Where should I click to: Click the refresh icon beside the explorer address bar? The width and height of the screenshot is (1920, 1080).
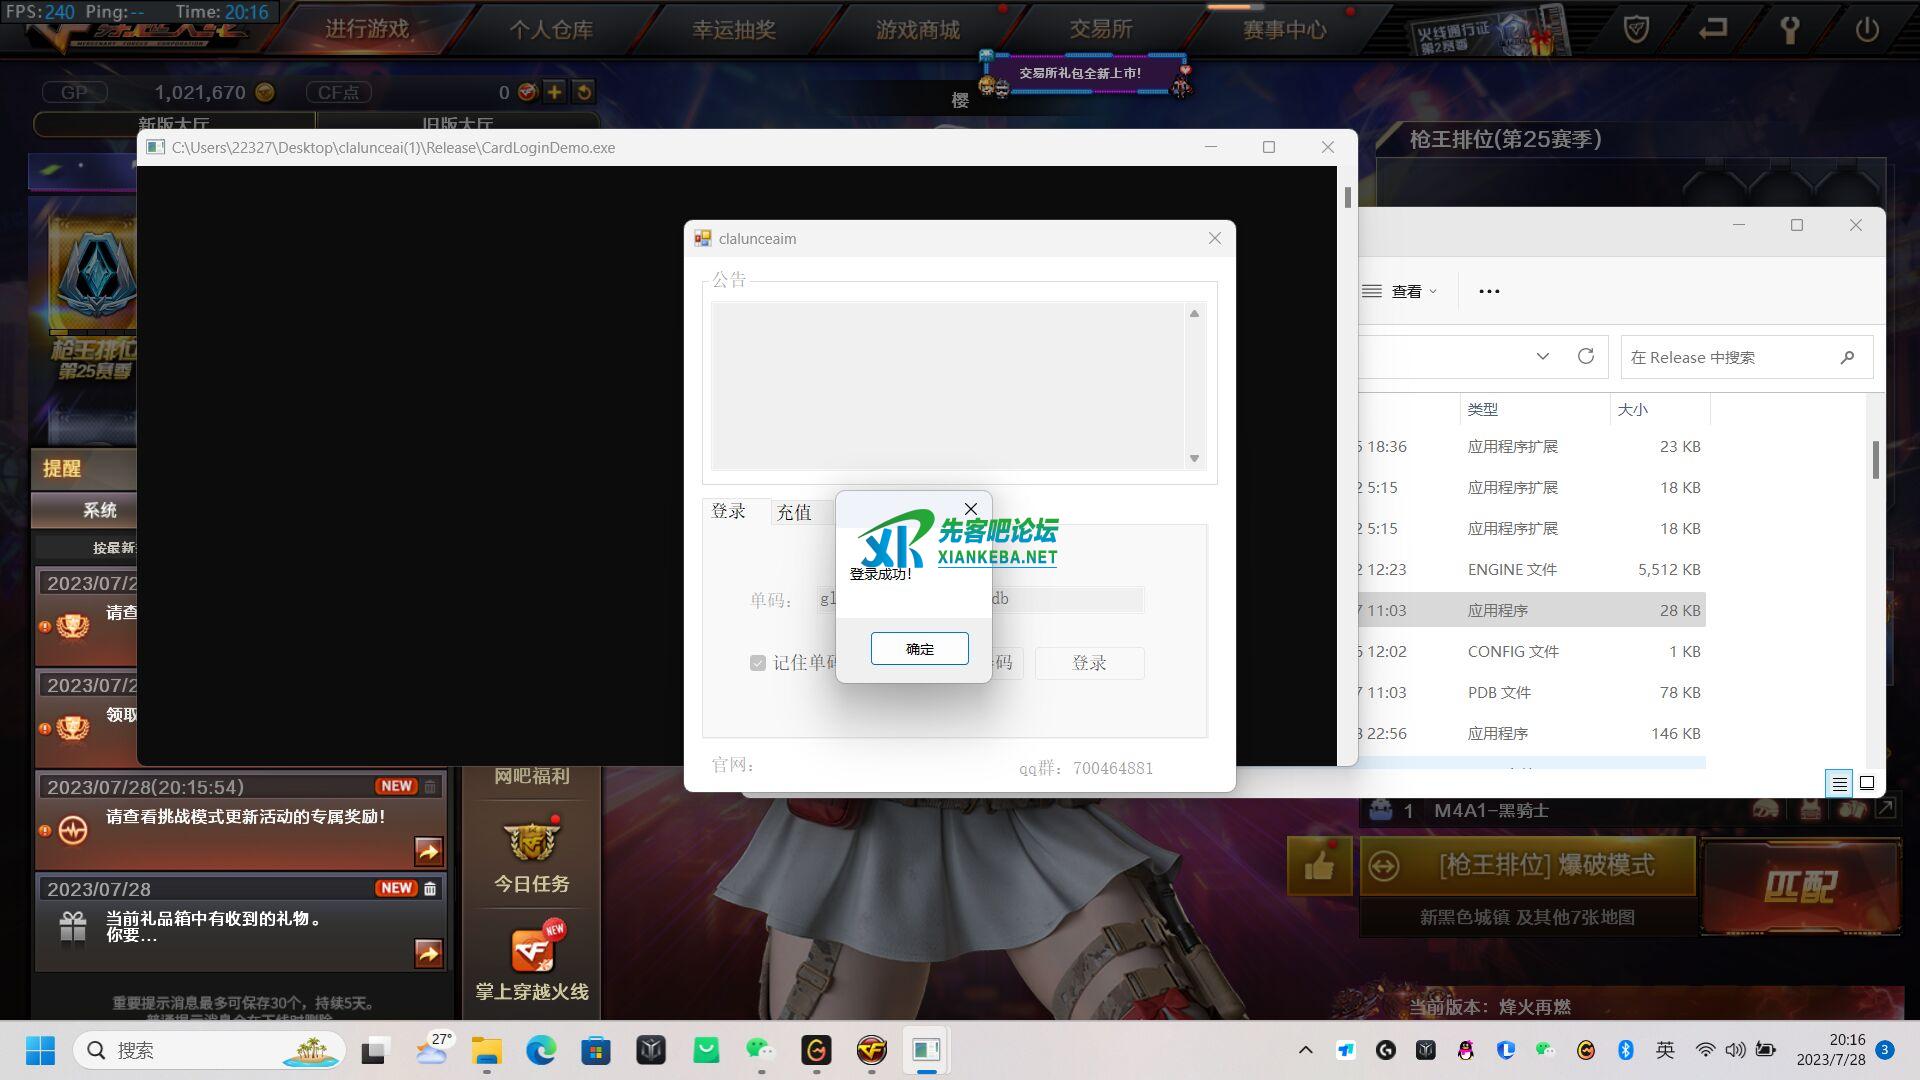(1585, 357)
